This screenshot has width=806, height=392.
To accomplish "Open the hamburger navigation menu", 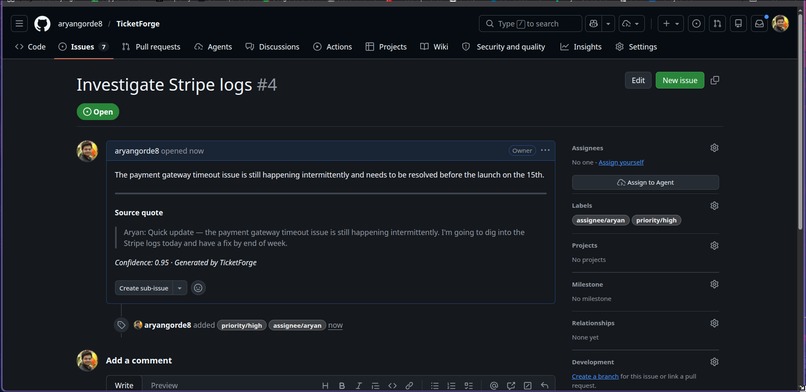I will point(19,24).
